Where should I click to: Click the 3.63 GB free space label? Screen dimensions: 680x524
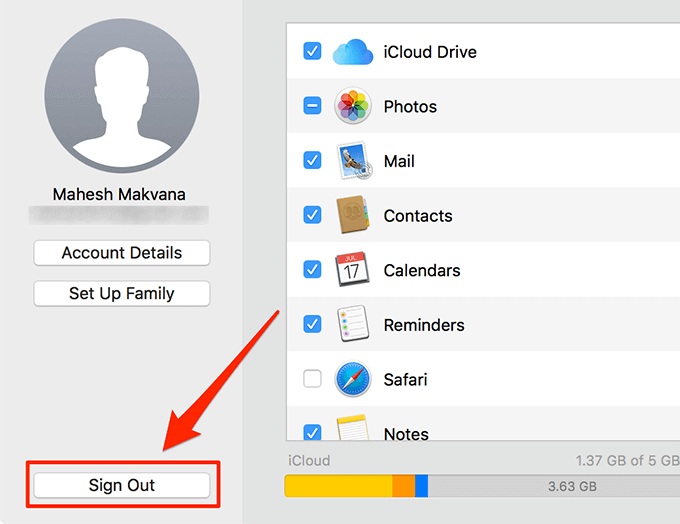coord(572,486)
